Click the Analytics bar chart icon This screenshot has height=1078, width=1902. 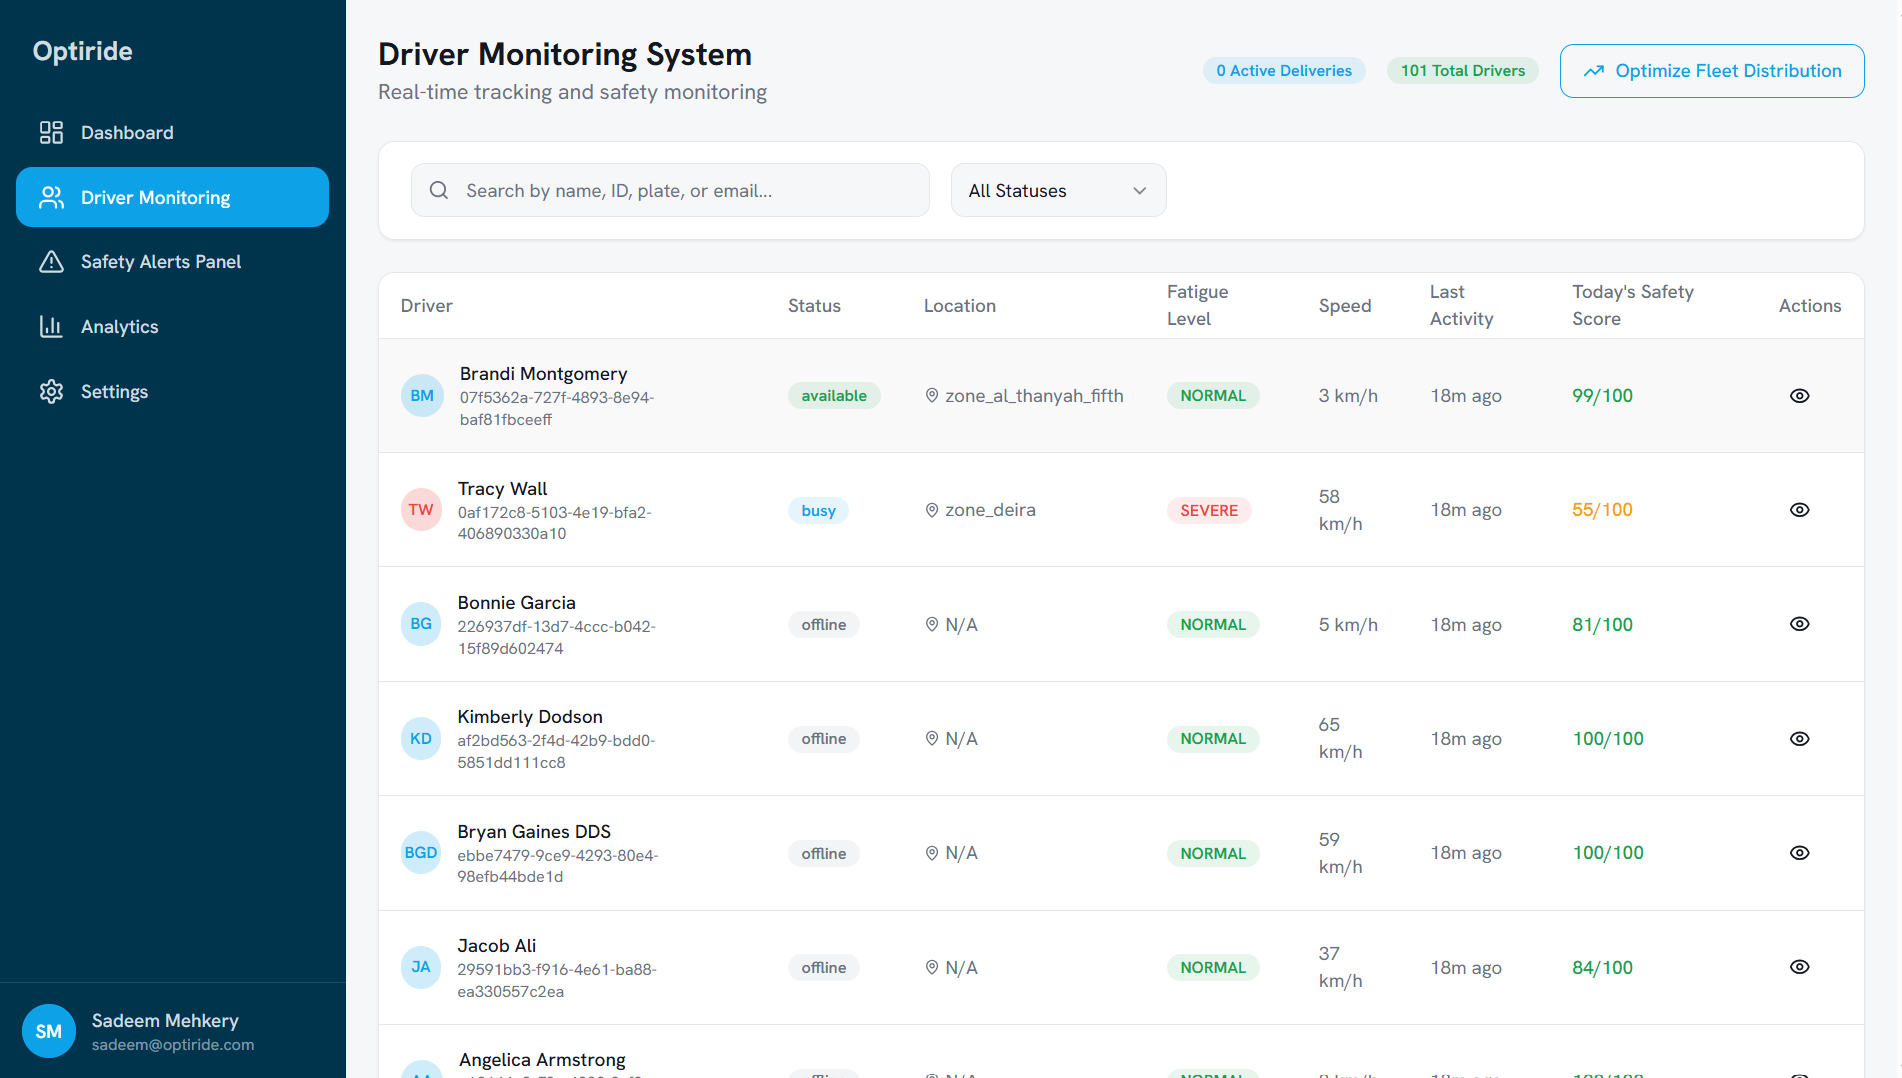[x=51, y=326]
